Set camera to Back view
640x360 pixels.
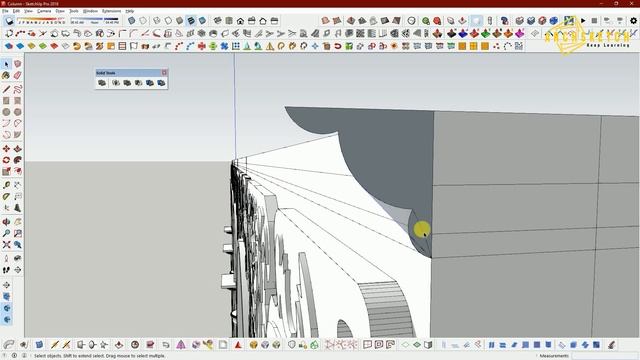click(263, 20)
